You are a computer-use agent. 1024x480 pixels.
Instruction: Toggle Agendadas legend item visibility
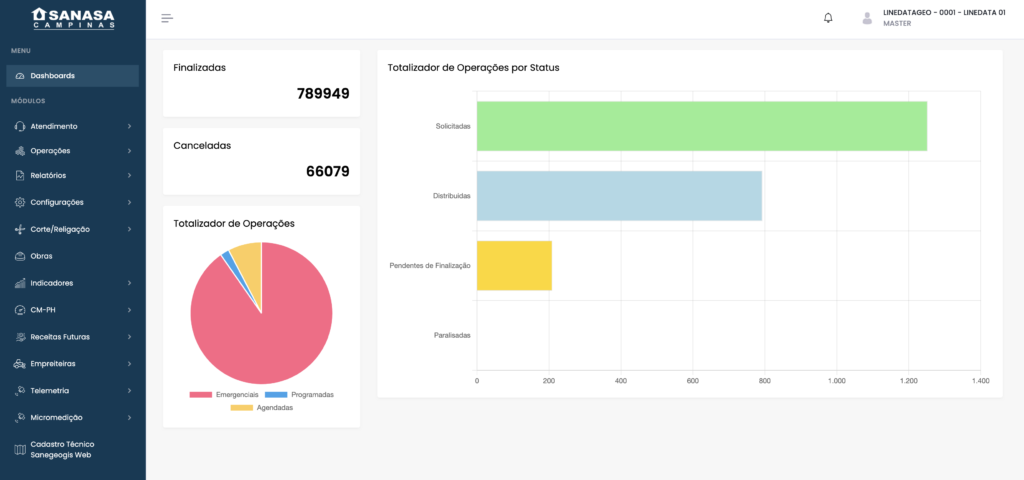tap(263, 408)
